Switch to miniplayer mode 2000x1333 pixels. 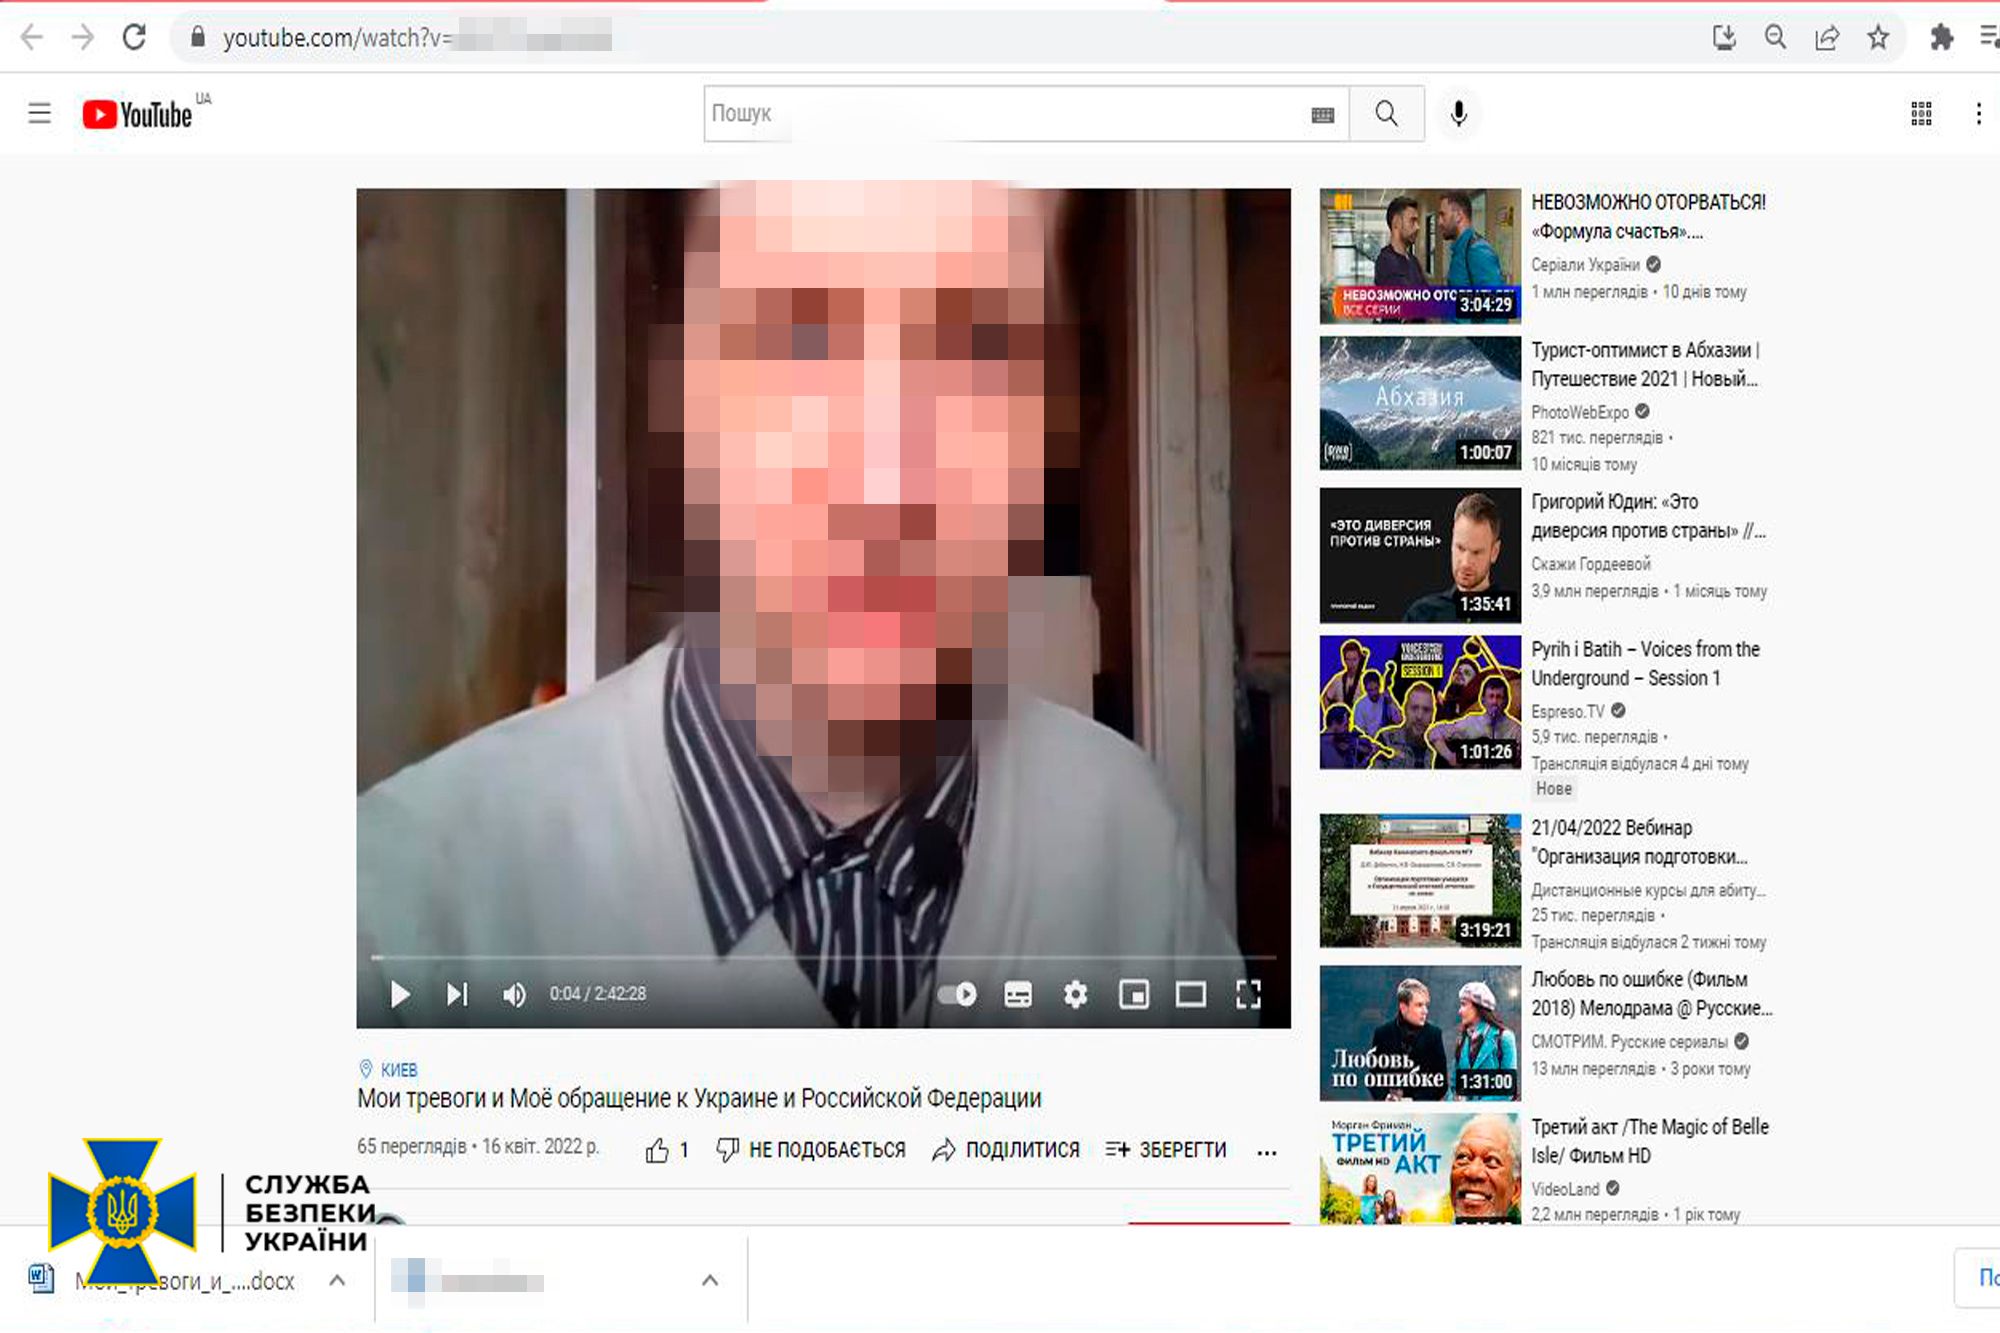[1133, 994]
